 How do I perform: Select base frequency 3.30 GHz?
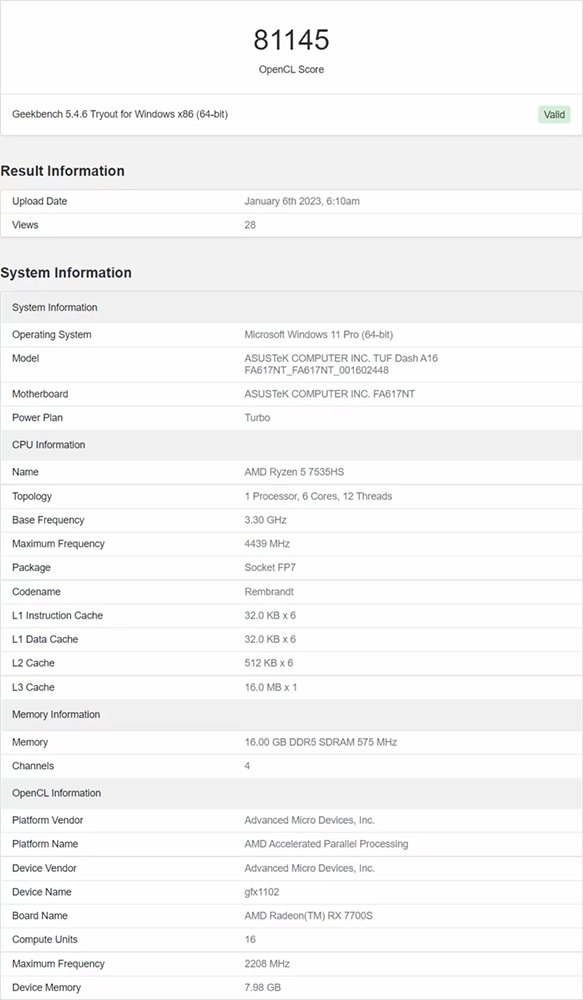point(265,520)
